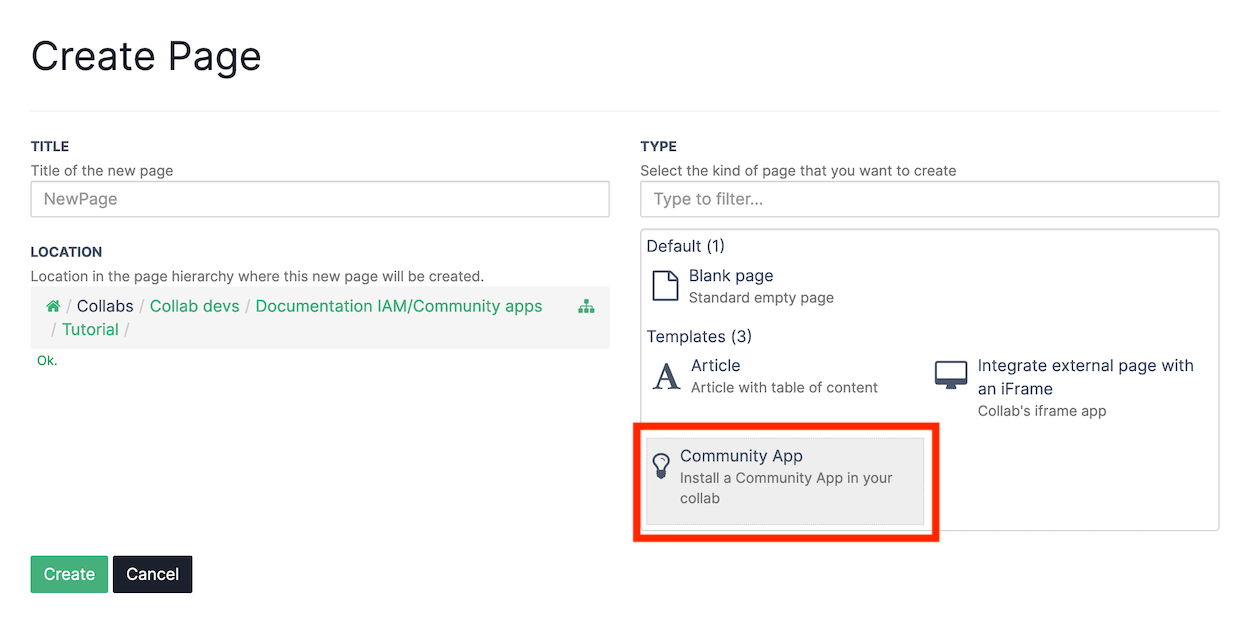Viewport: 1250px width, 617px height.
Task: Click the Blank page document icon
Action: coord(665,286)
